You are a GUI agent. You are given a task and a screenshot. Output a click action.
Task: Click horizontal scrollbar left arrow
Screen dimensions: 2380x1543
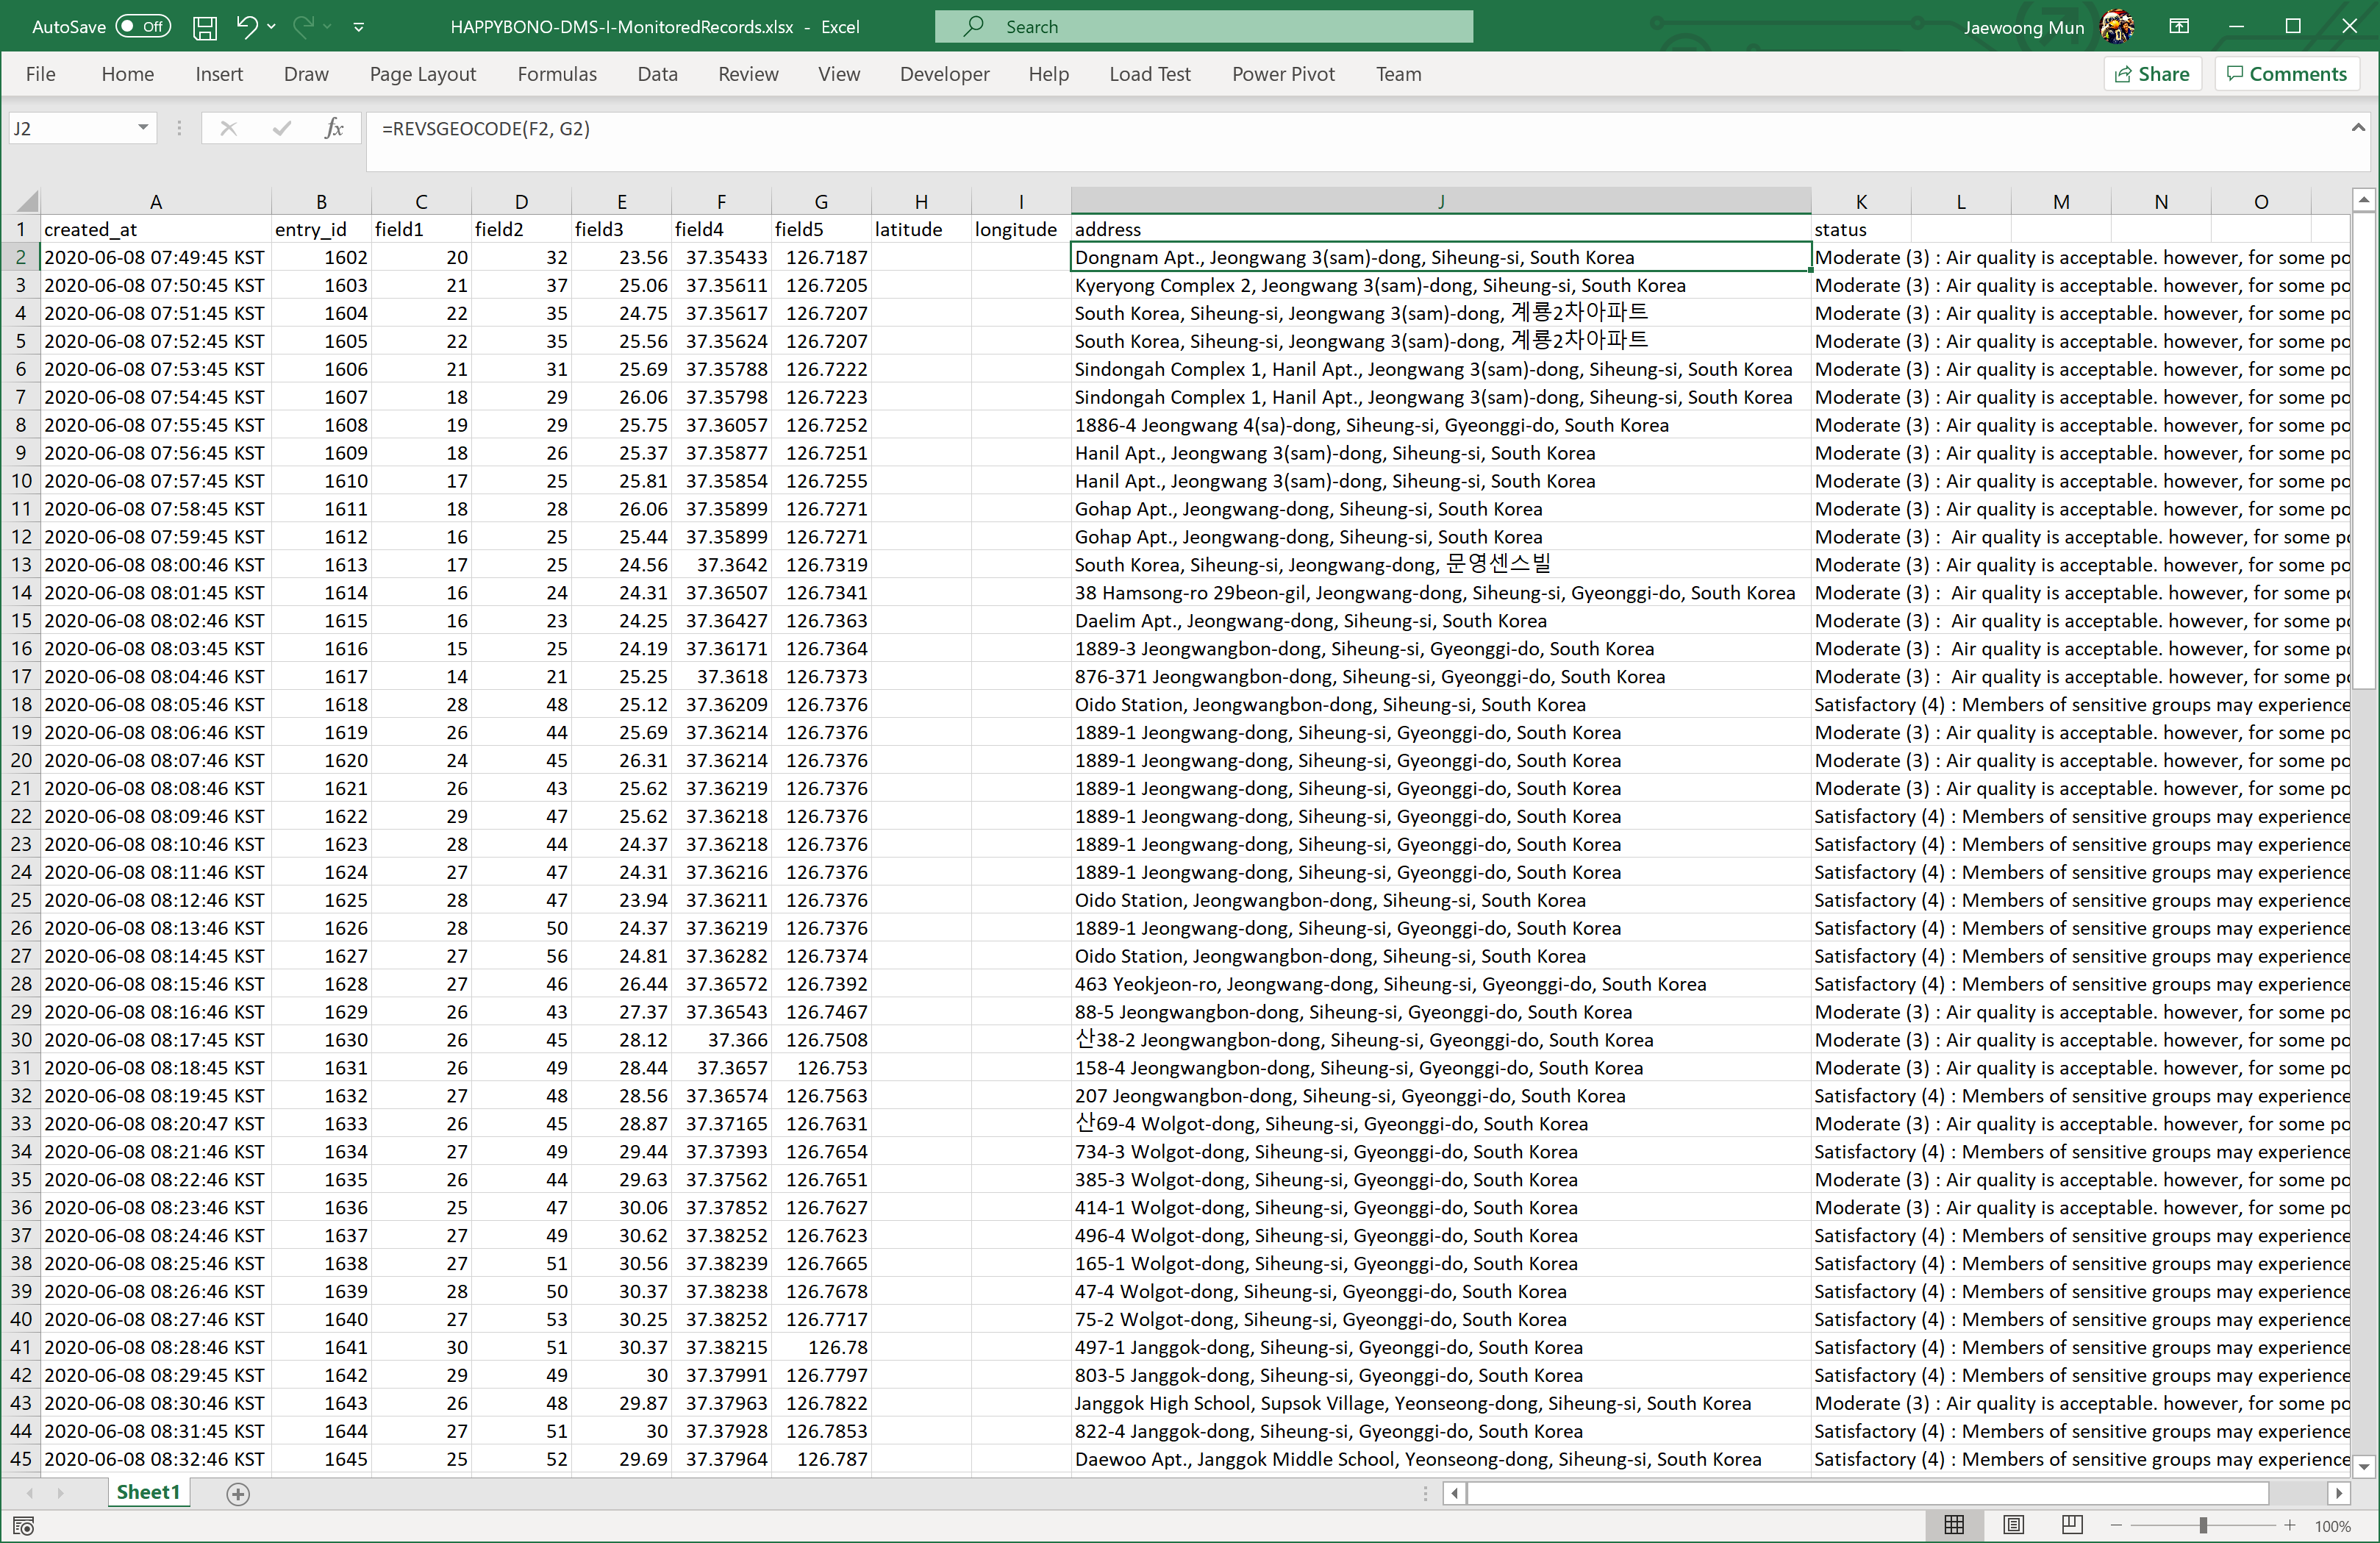point(1454,1493)
